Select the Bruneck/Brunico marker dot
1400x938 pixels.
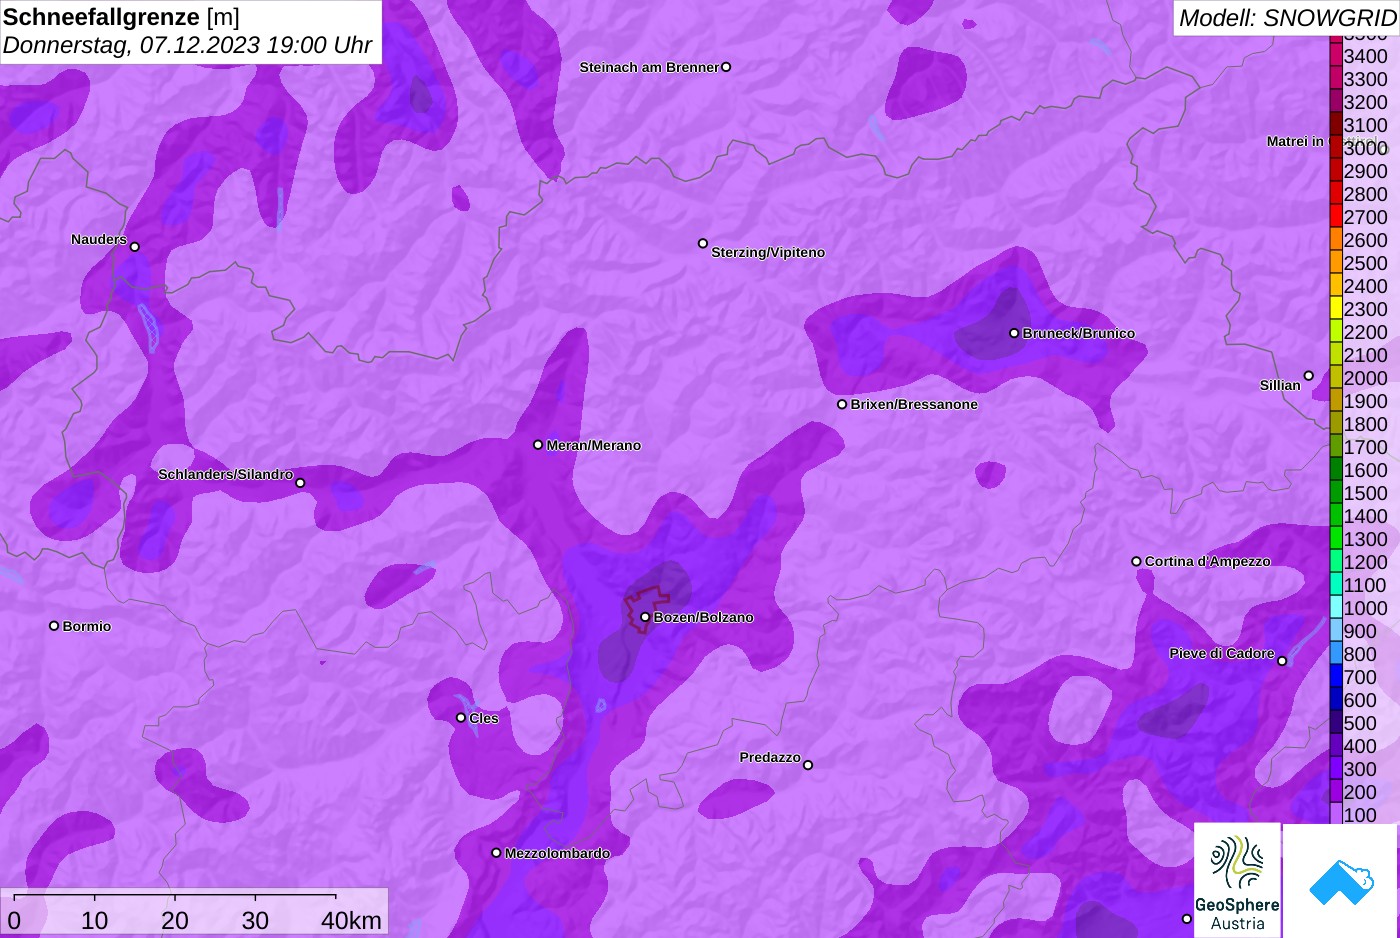click(1014, 333)
